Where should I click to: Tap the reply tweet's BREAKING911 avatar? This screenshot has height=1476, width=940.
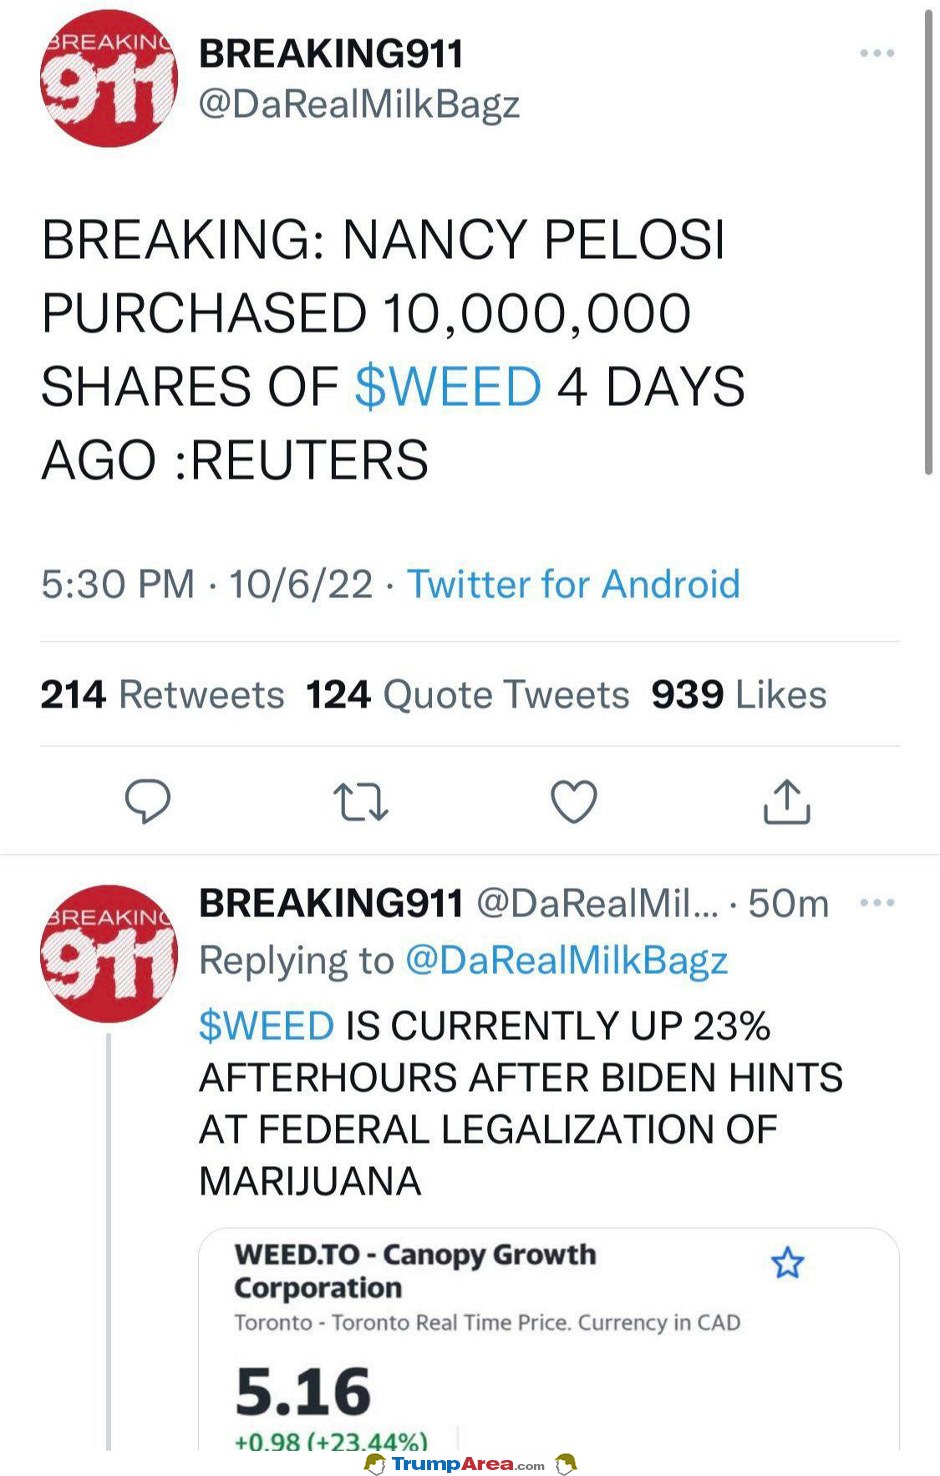[109, 953]
